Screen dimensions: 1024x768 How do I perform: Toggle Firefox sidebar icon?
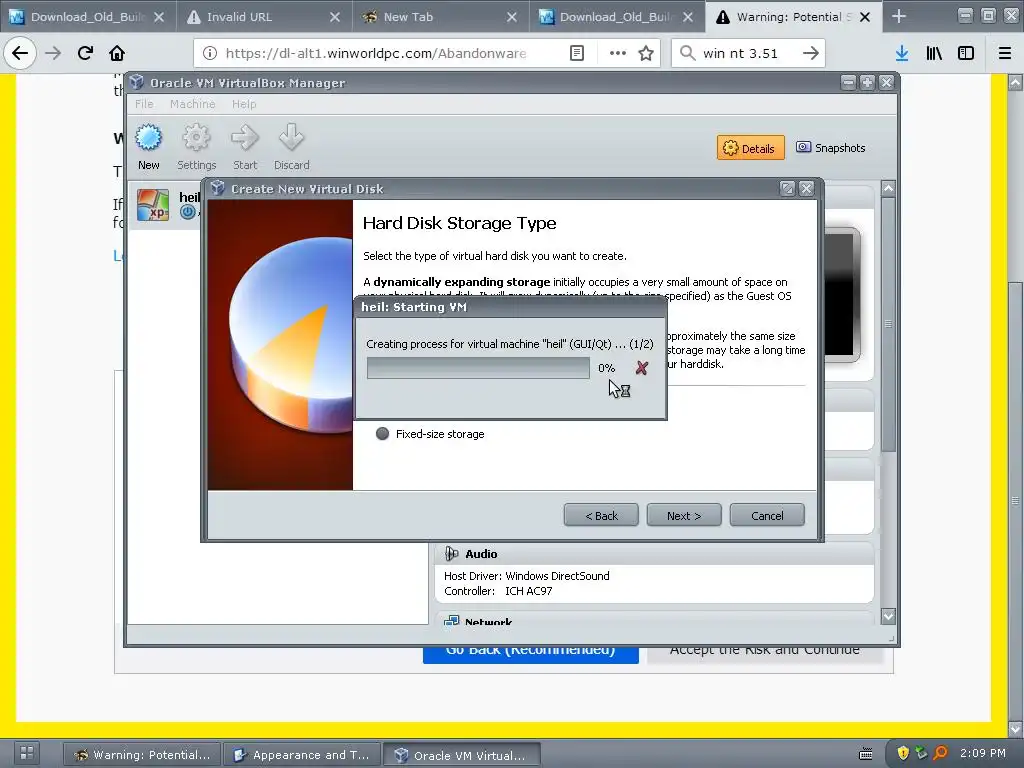point(966,53)
